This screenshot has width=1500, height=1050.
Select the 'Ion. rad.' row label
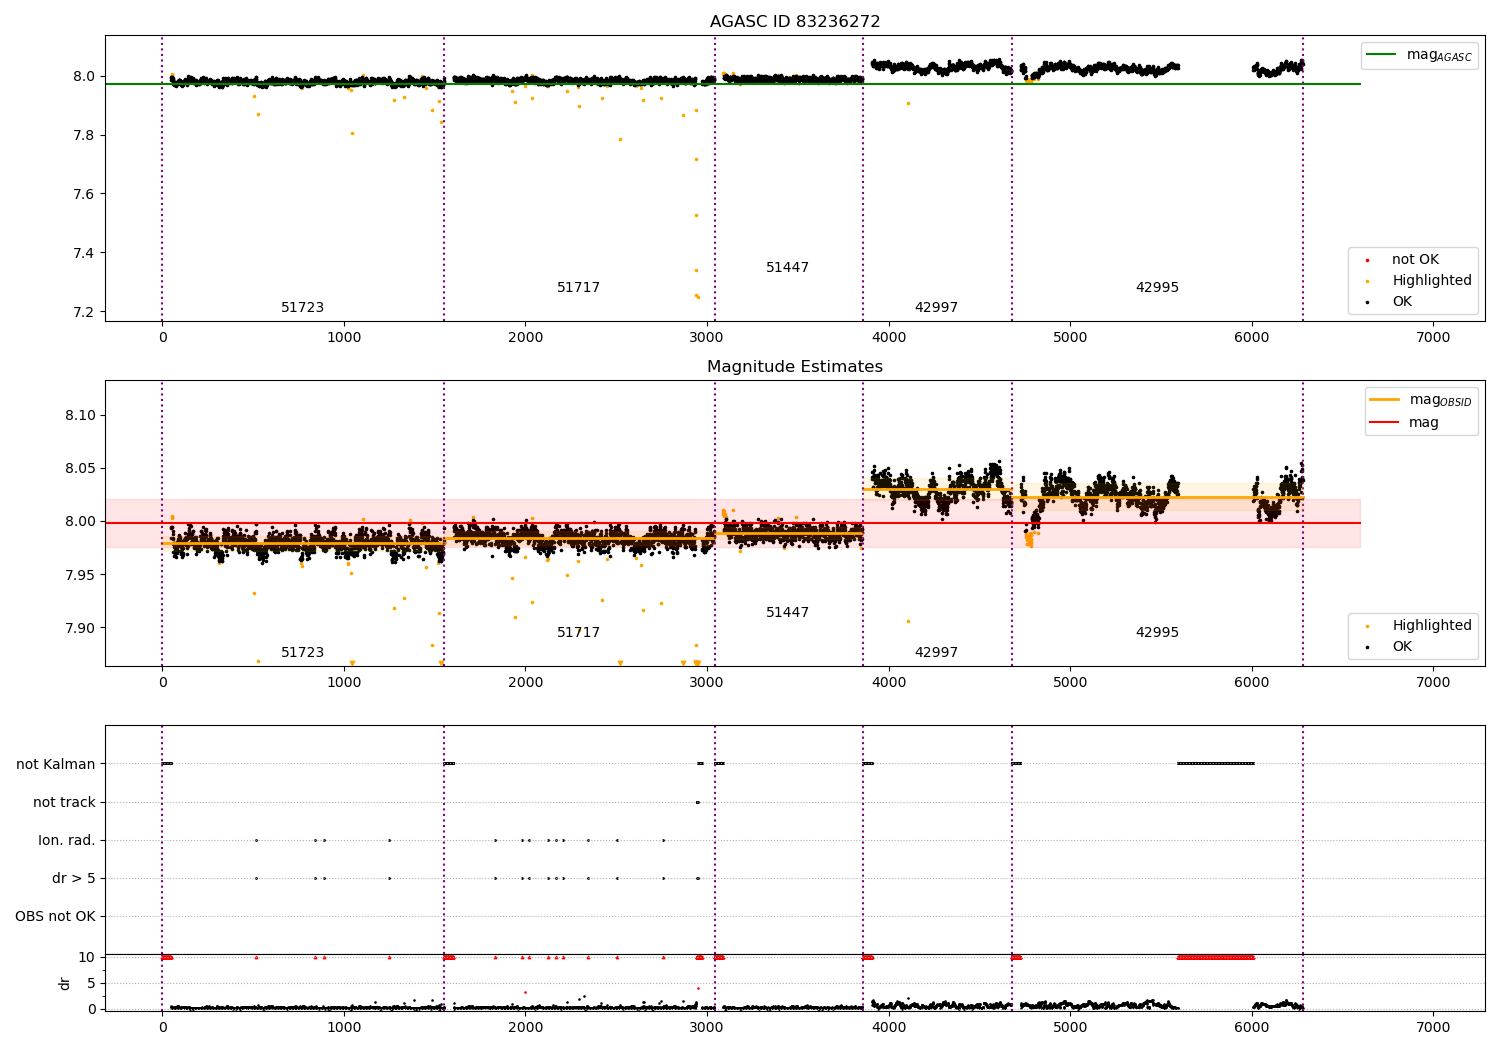click(x=67, y=841)
